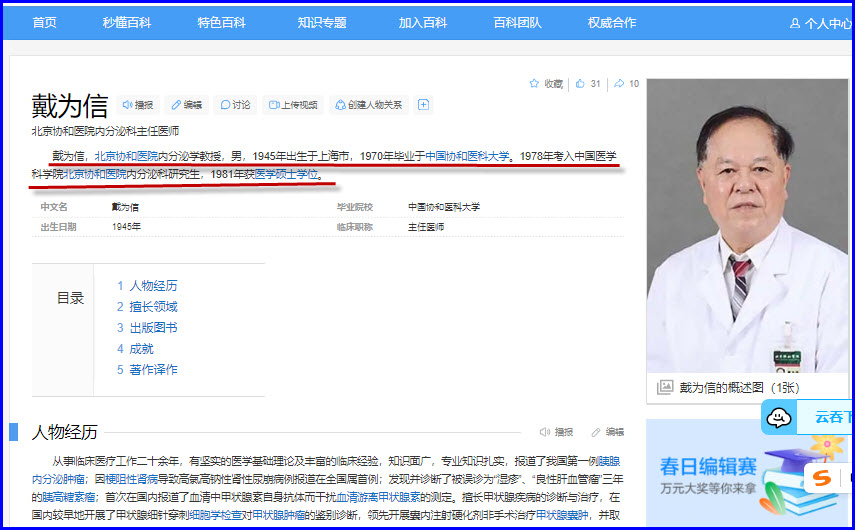Screen dimensions: 855x530
Task: Click the share arrow icon showing 10
Action: (x=619, y=84)
